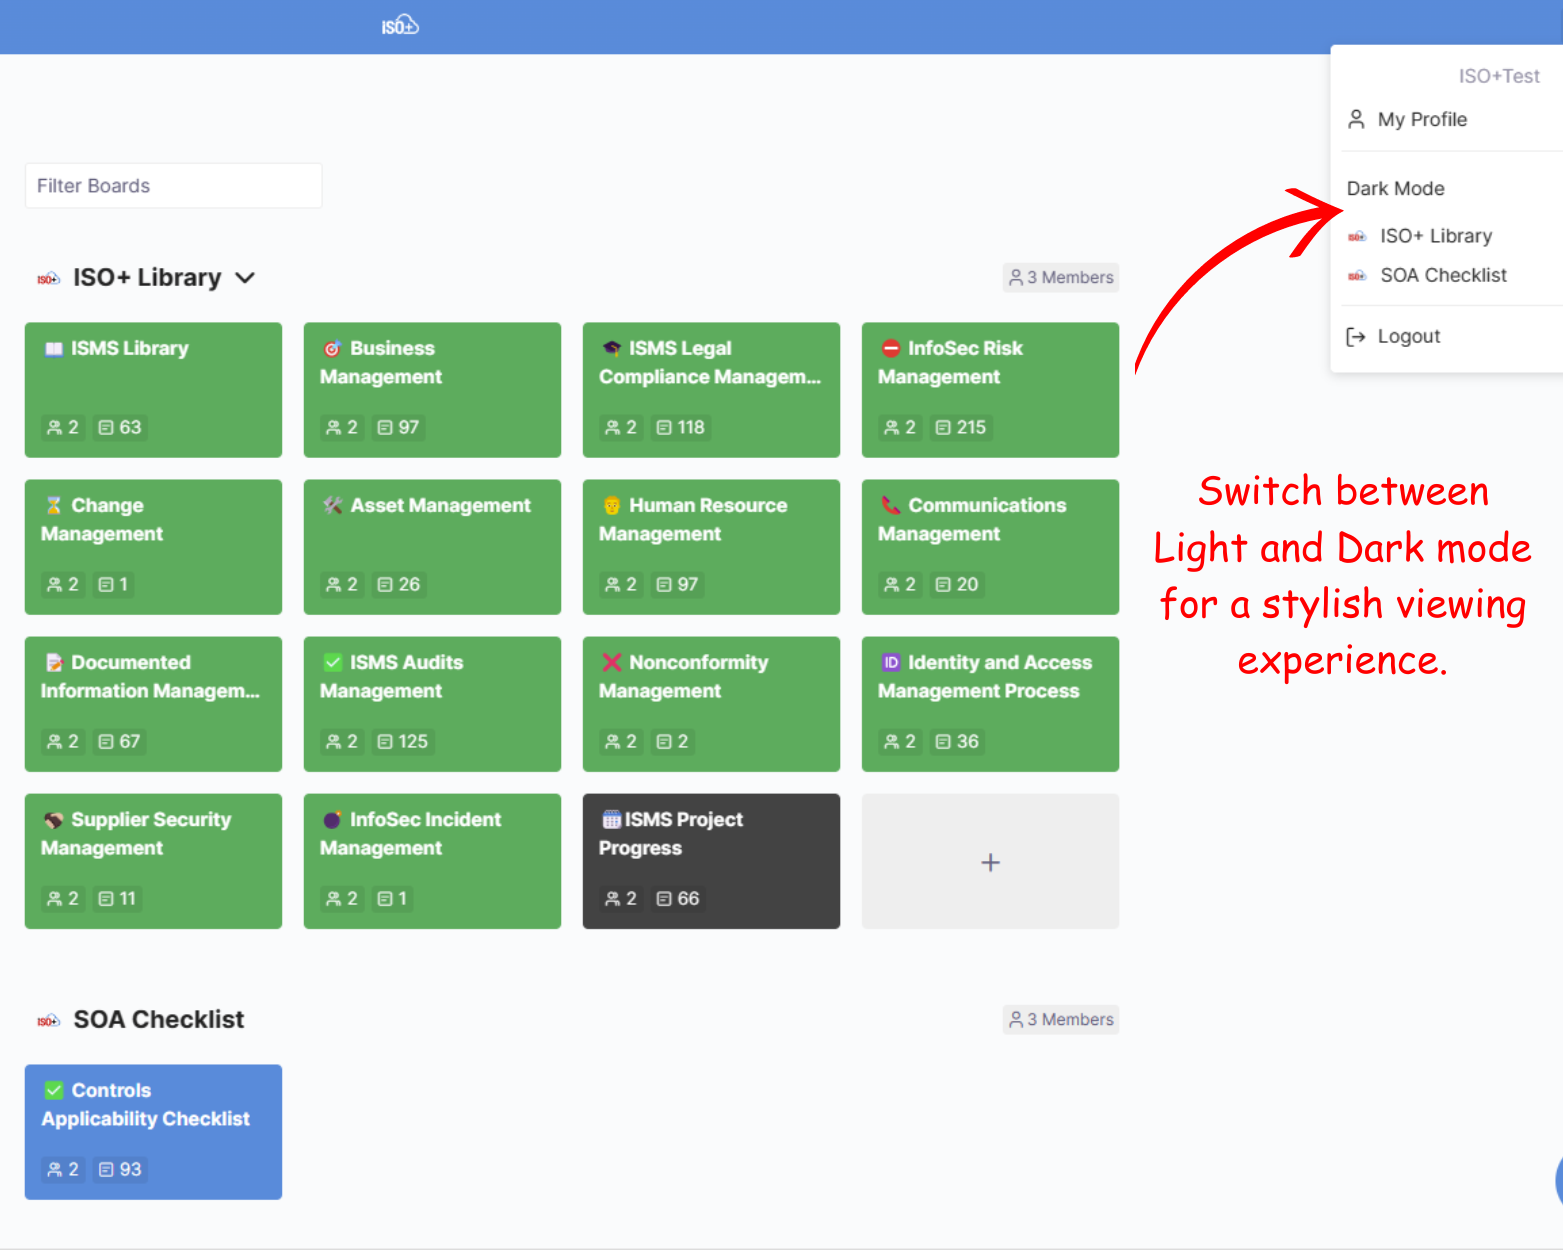1563x1250 pixels.
Task: Click Logout in the user menu
Action: click(x=1408, y=337)
